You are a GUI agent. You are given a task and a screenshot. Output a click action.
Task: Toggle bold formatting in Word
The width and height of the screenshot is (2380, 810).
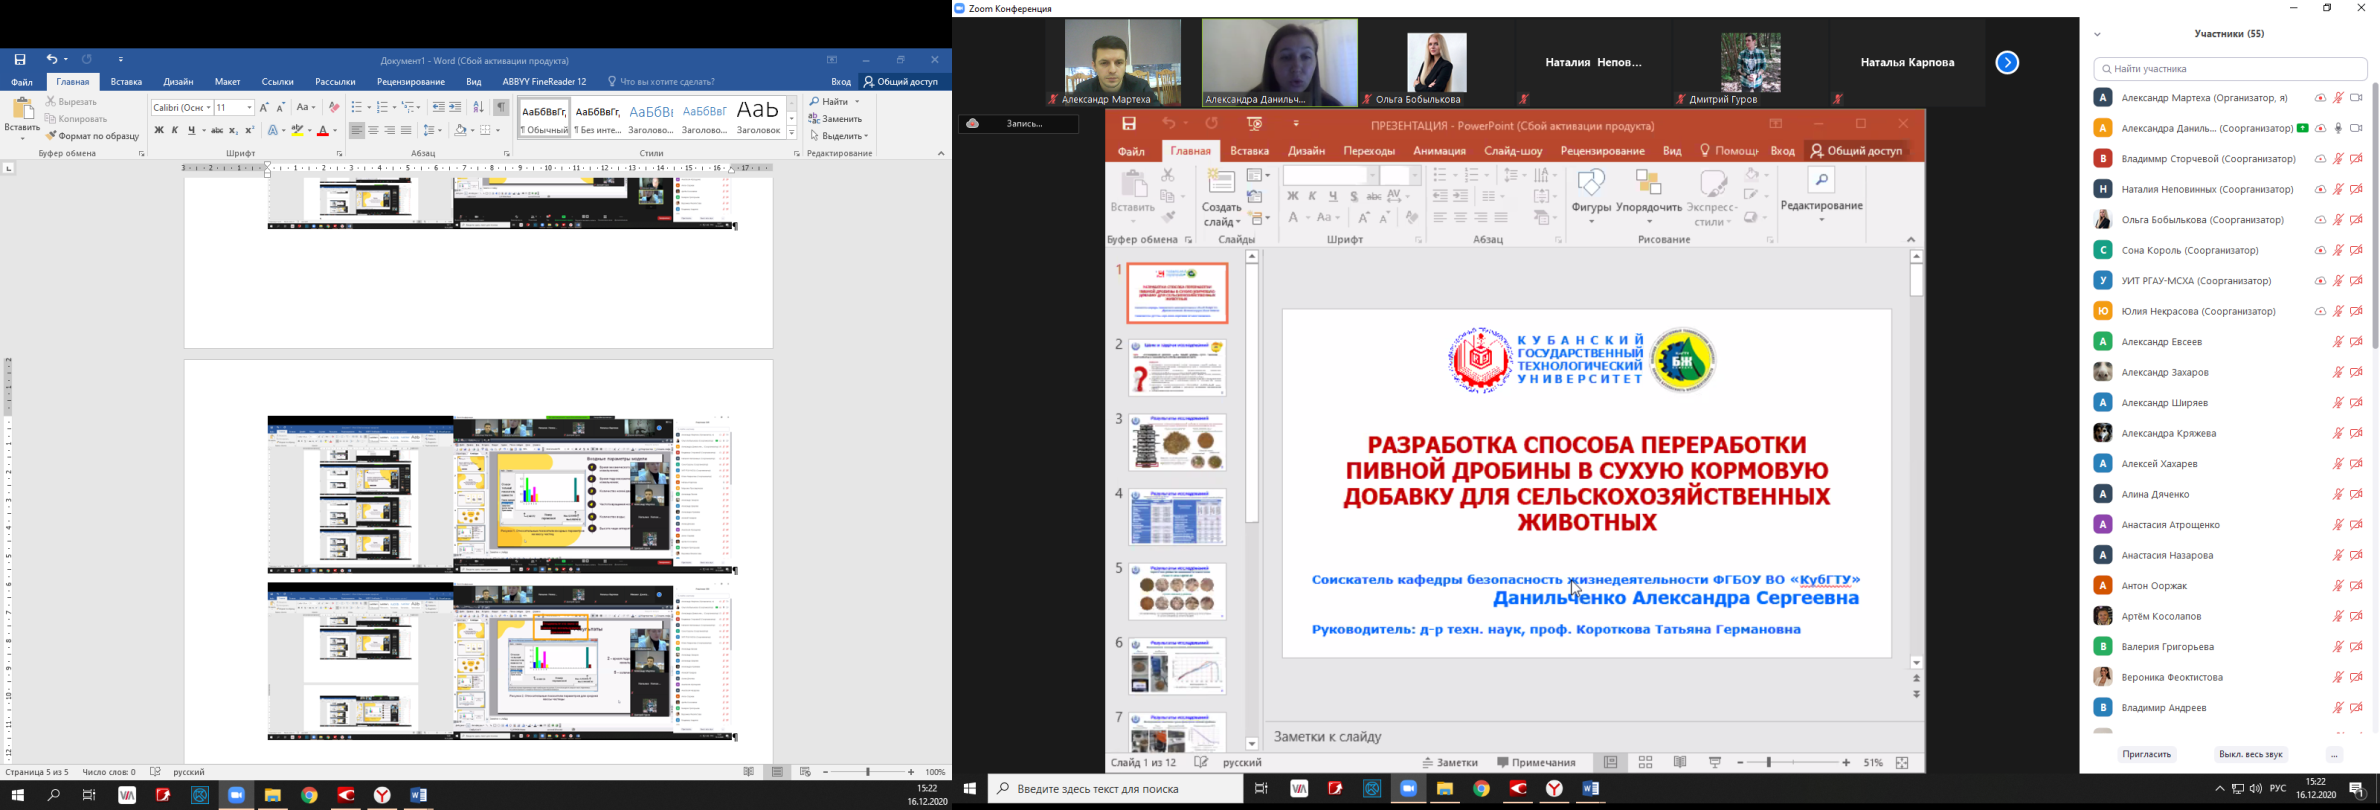click(x=158, y=131)
